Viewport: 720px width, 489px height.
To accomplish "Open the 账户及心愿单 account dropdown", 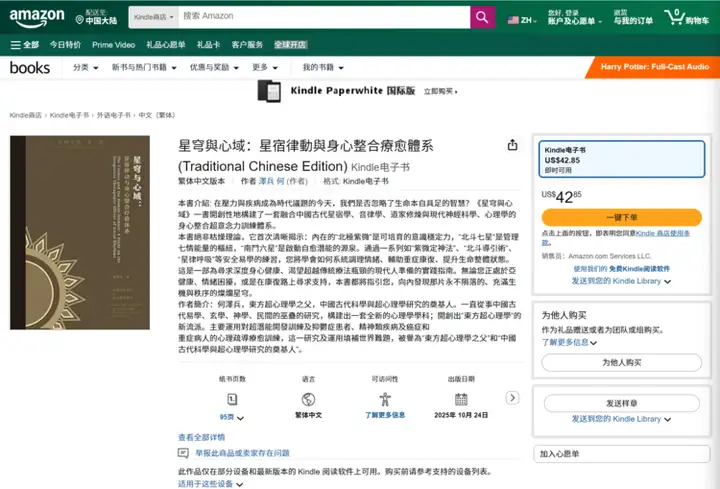I will coord(574,17).
